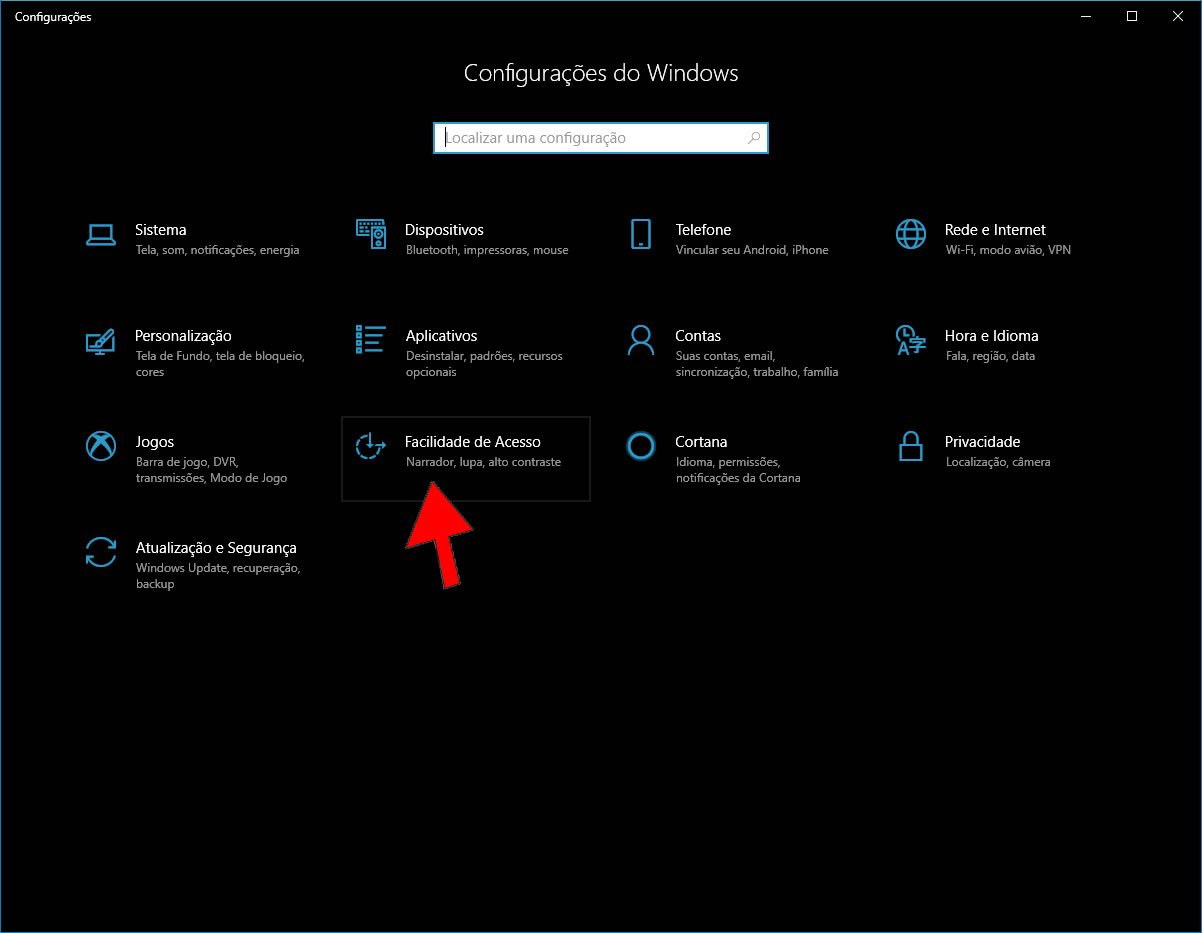Open the Sistema settings title
1202x933 pixels.
tap(161, 230)
